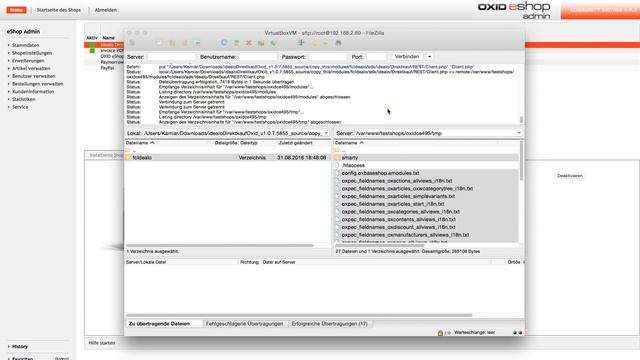
Task: Expand Service menu entry
Action: pos(20,107)
